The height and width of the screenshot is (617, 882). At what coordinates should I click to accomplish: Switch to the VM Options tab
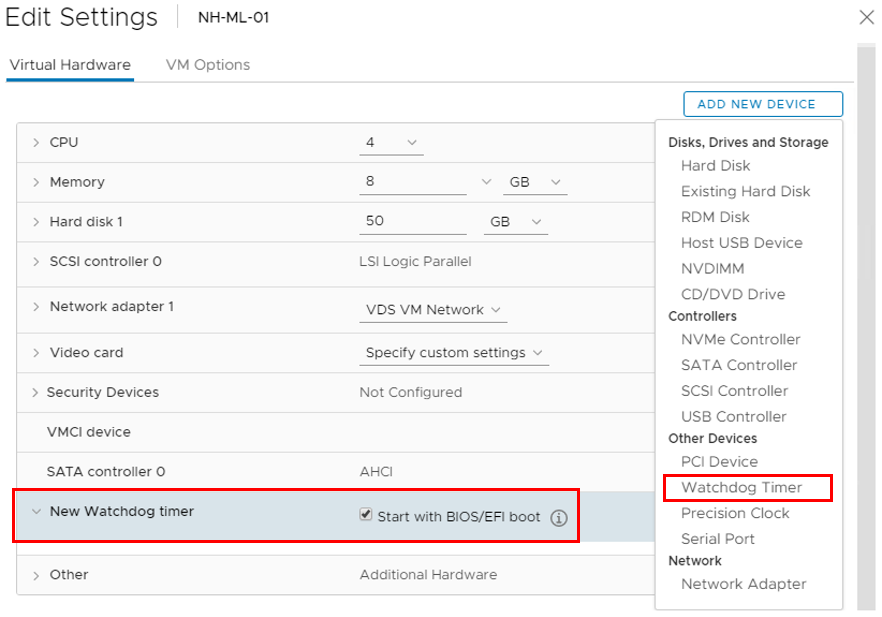(208, 65)
